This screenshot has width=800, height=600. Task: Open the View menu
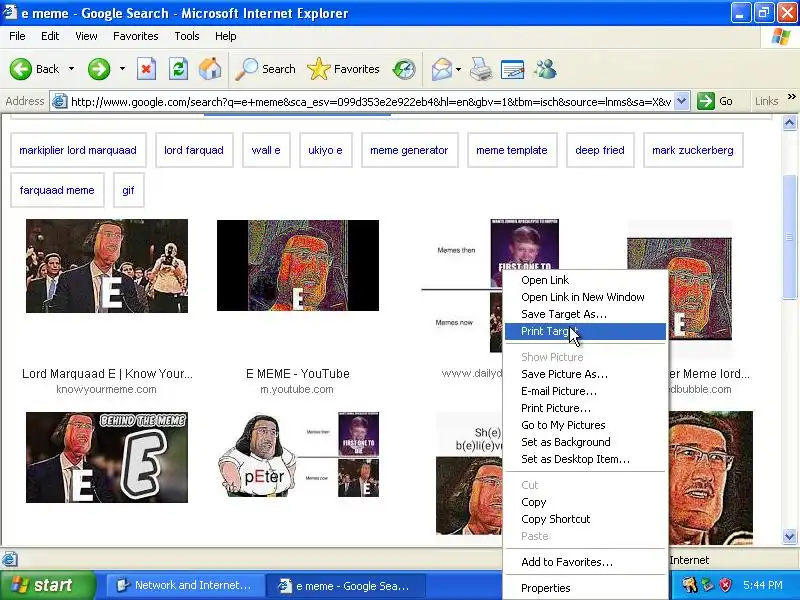pos(86,36)
